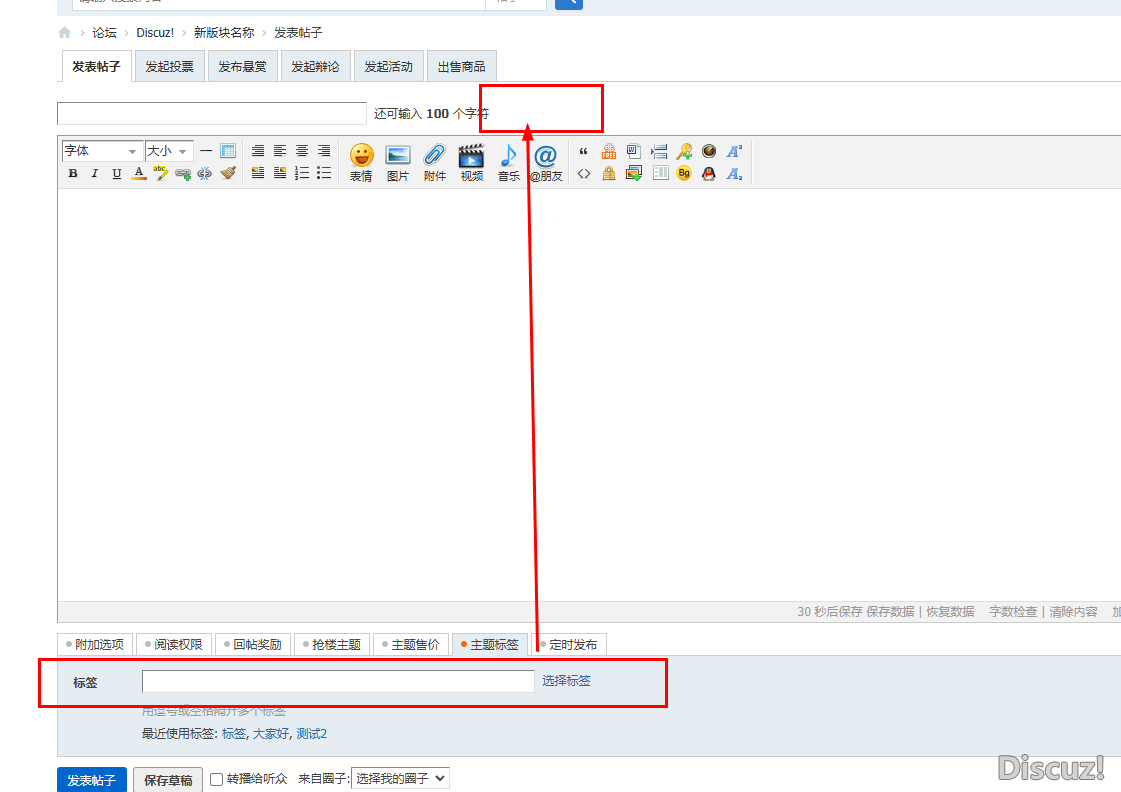1121x792 pixels.
Task: Insert a table in the editor
Action: [228, 151]
